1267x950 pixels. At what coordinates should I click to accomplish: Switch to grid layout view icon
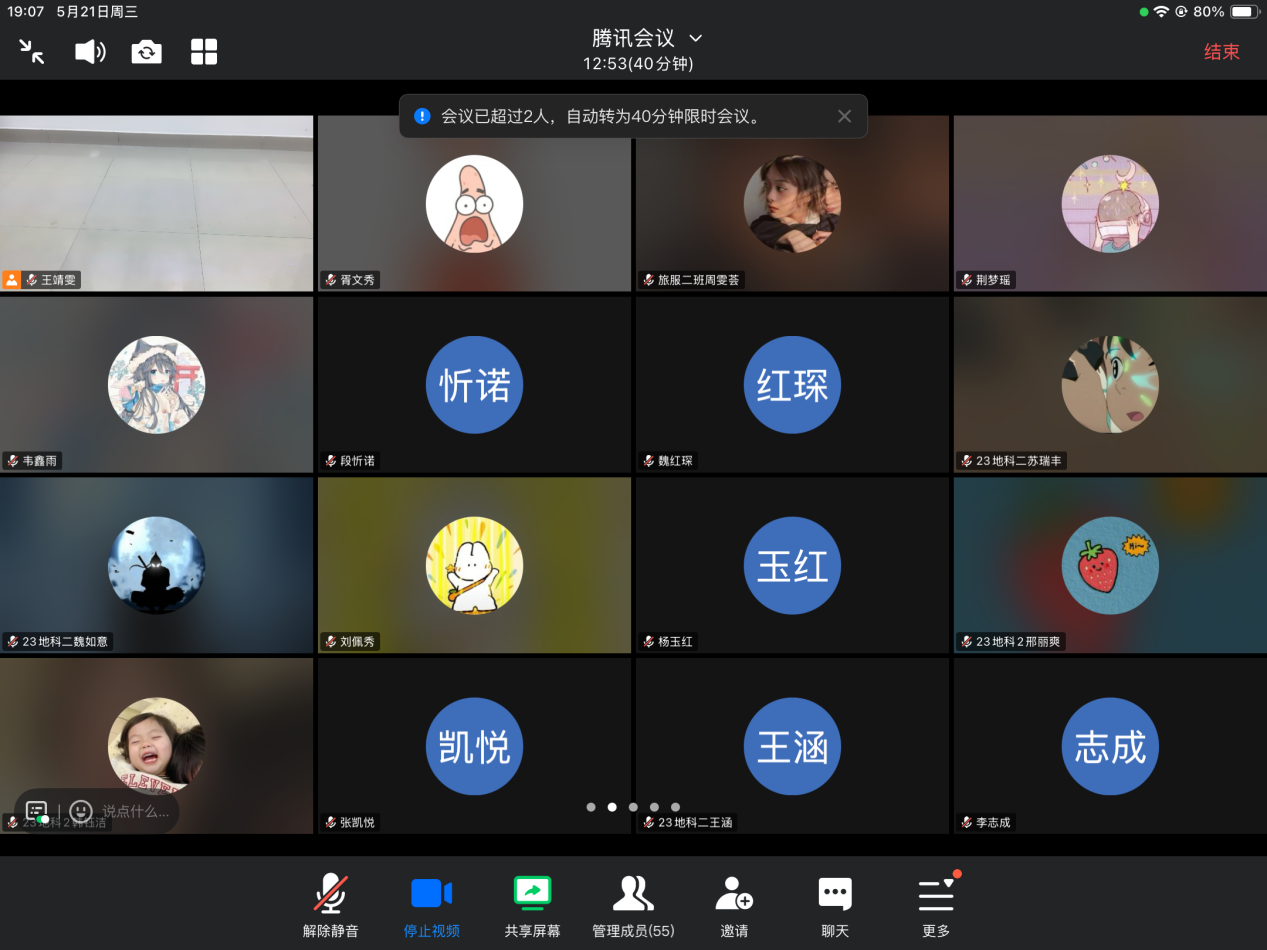tap(204, 52)
